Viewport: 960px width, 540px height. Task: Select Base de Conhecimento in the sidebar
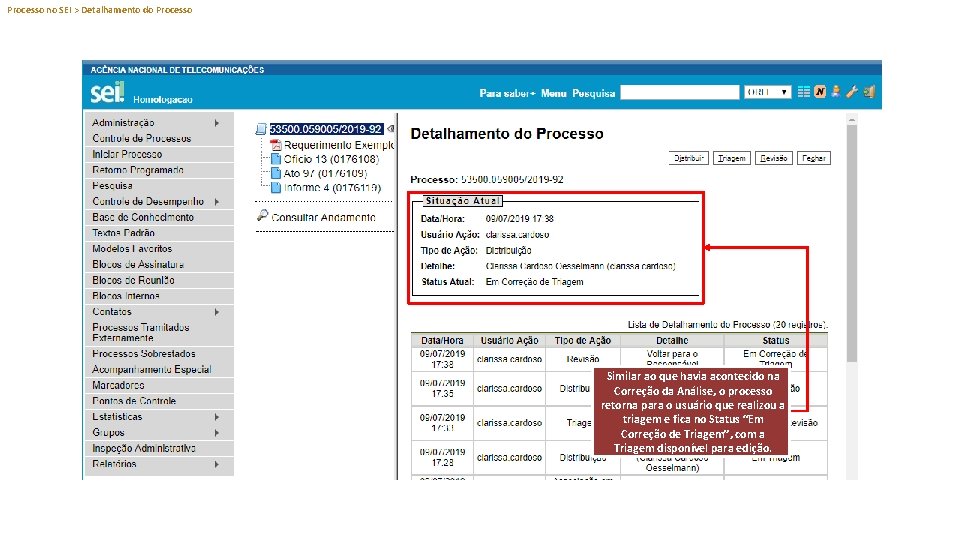click(159, 217)
